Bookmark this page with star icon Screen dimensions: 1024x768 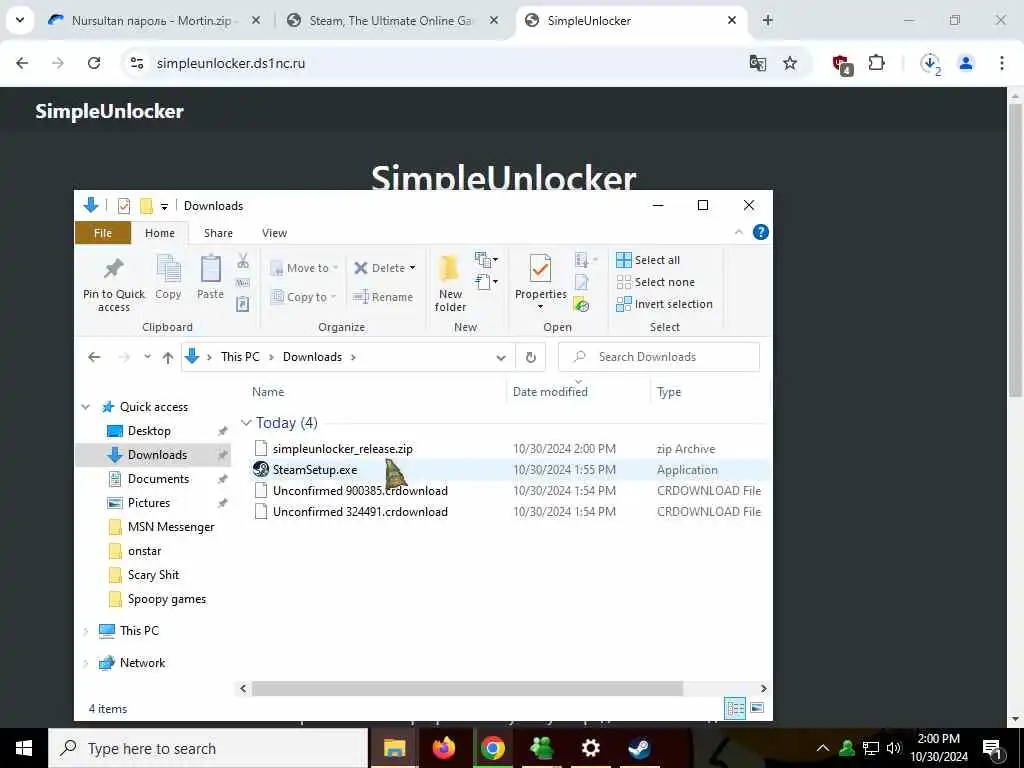[790, 63]
